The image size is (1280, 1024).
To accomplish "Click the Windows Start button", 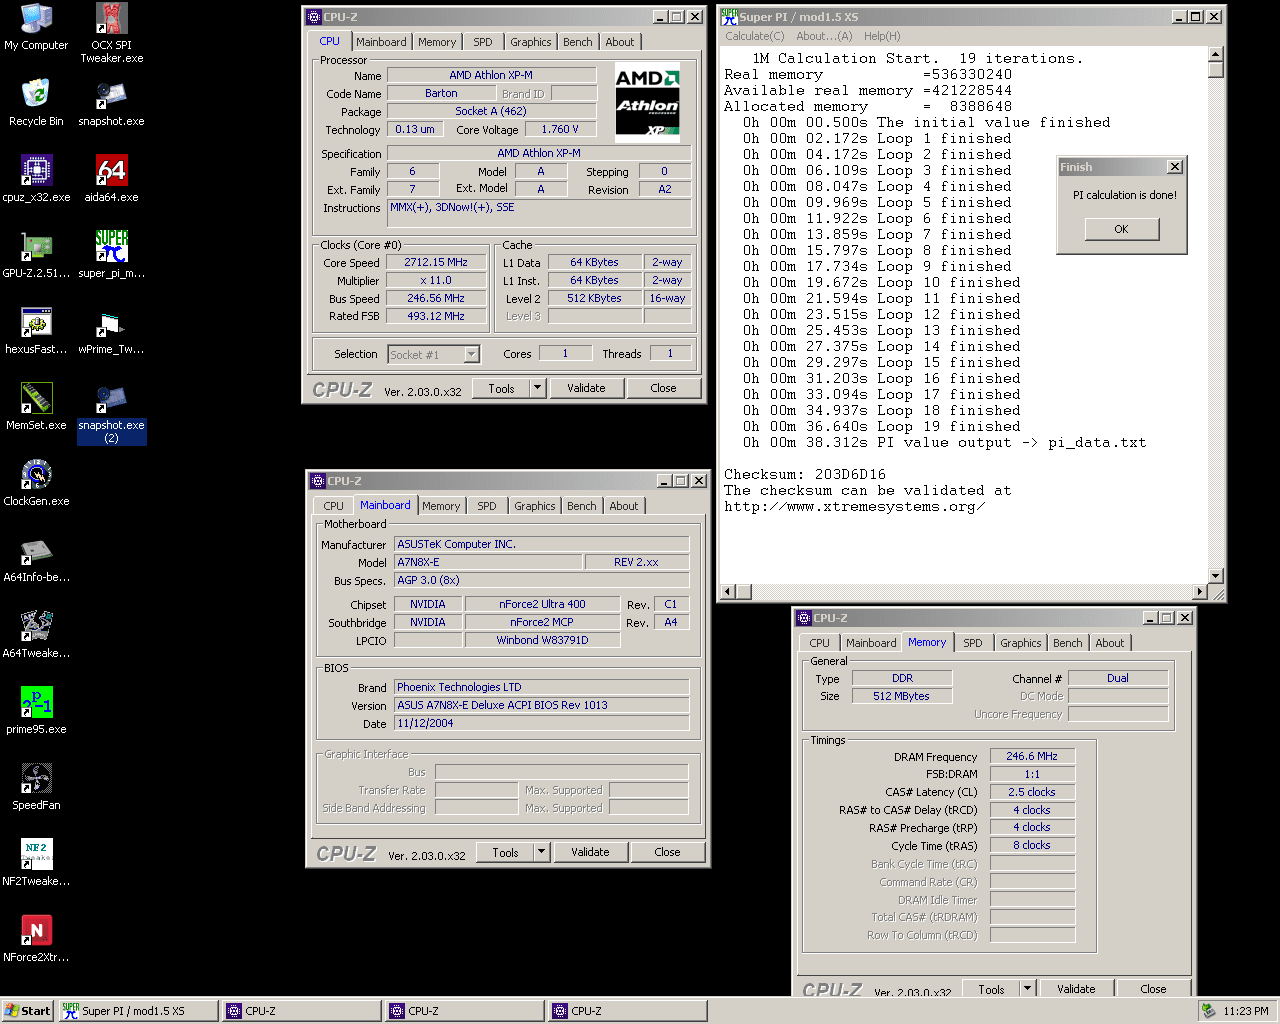I will tap(28, 1011).
